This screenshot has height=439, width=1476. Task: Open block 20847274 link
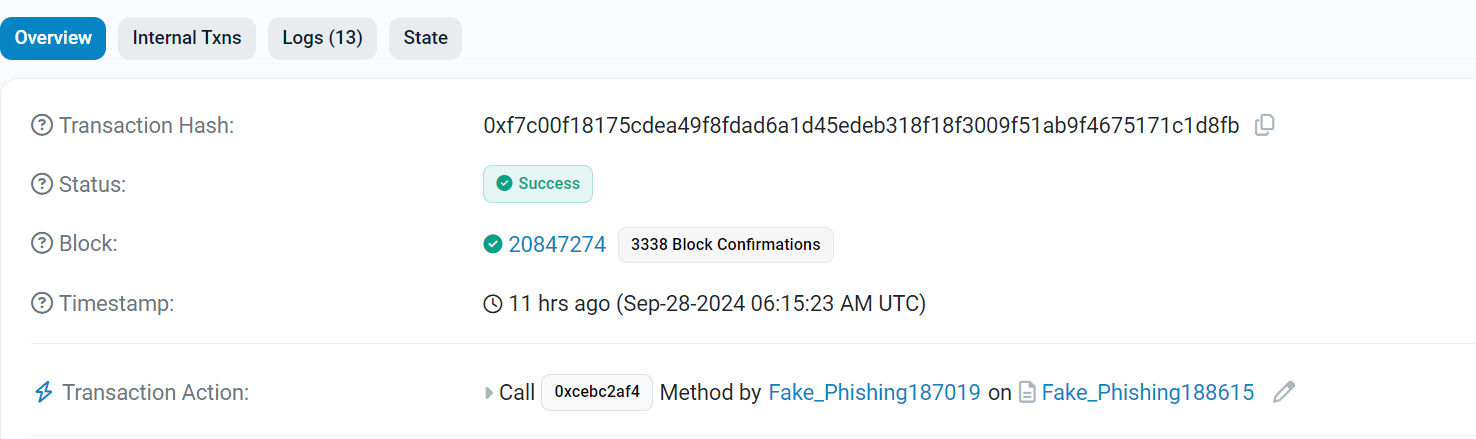[x=557, y=244]
